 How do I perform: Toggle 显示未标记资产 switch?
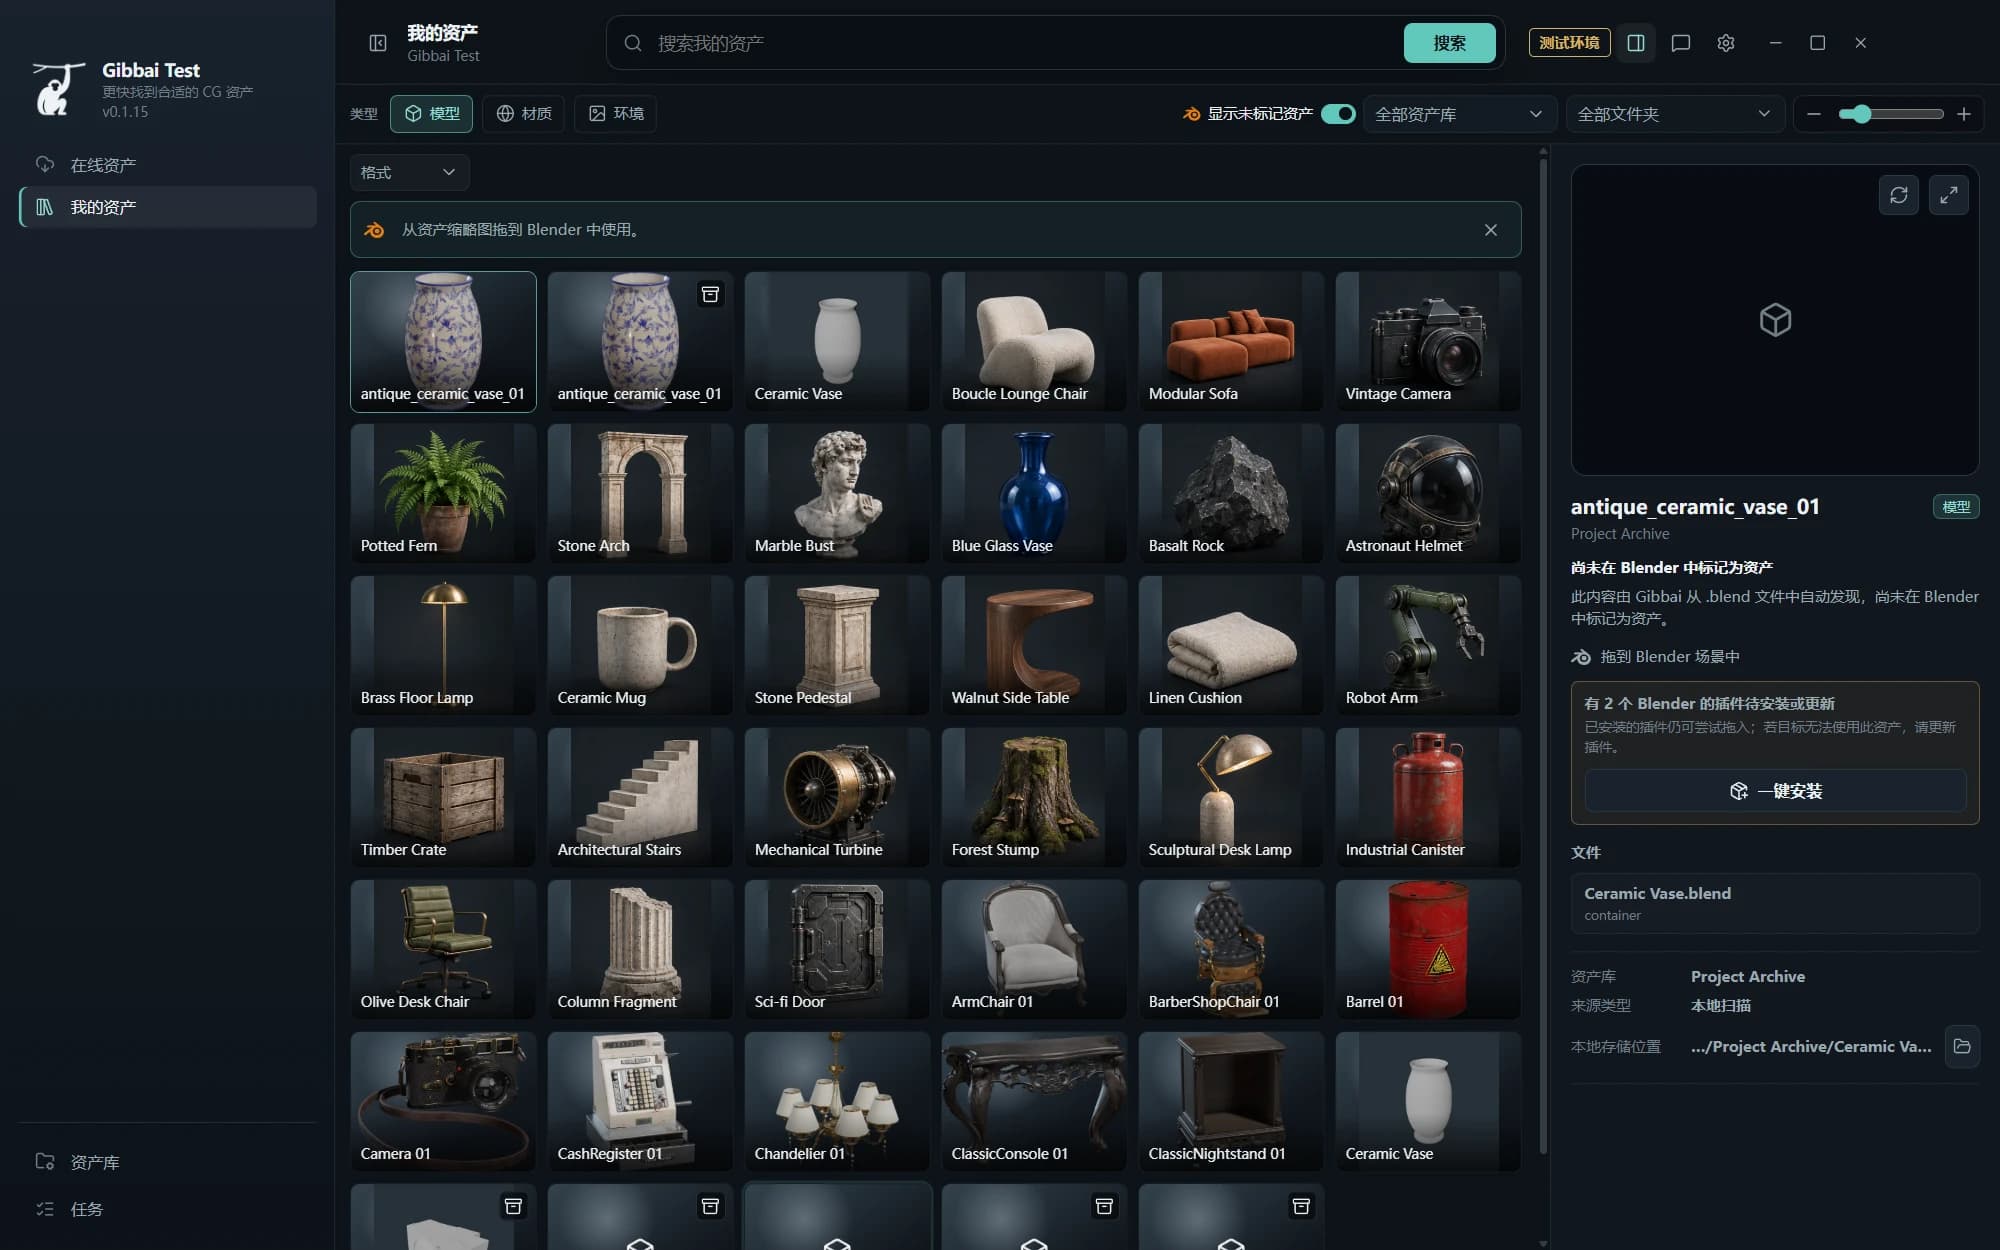(x=1338, y=114)
